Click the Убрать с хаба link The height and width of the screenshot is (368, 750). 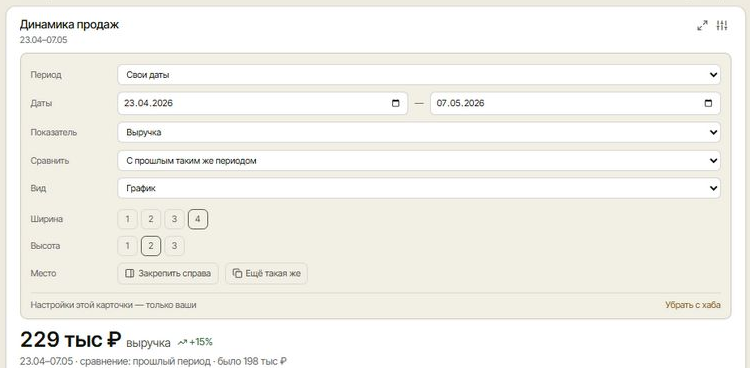[693, 305]
